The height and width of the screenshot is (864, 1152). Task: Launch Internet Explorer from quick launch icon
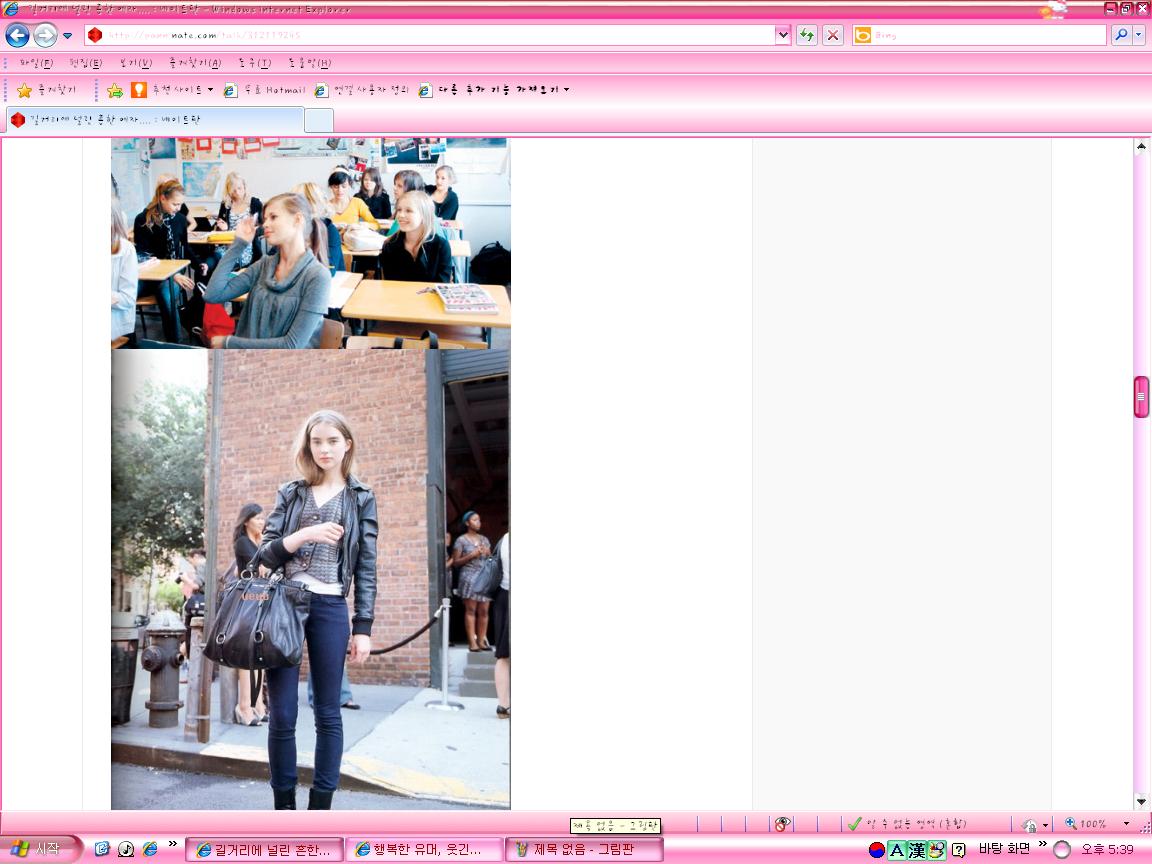click(150, 849)
